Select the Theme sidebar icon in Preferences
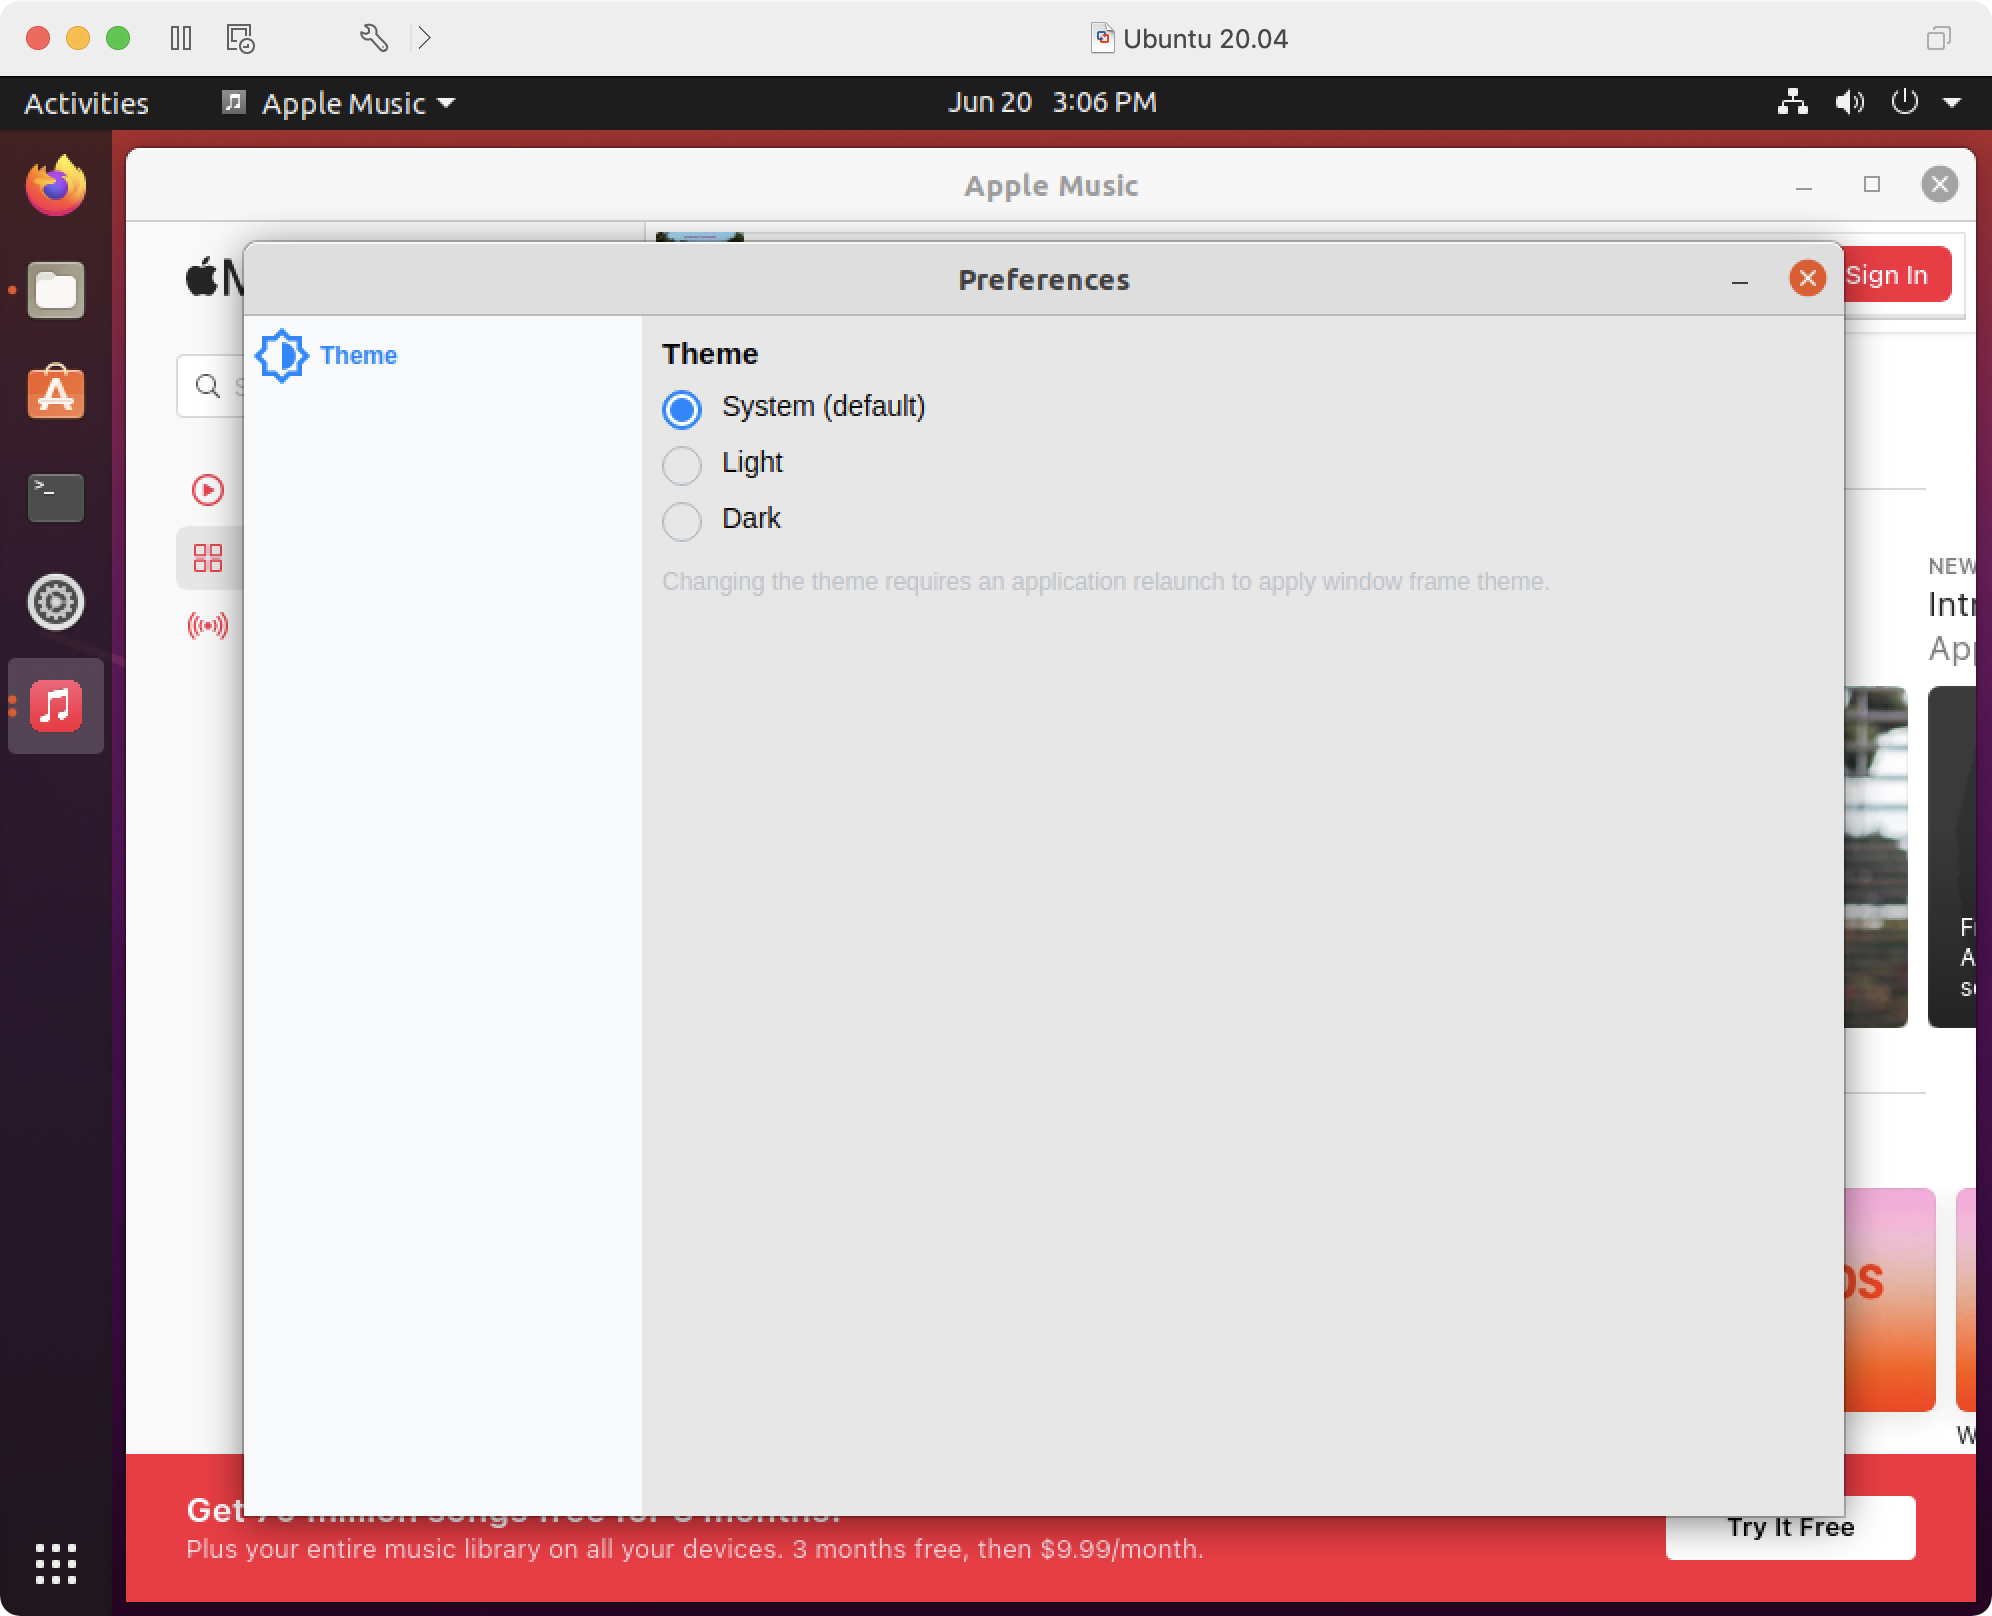Screen dimensions: 1992x1616 tap(281, 356)
